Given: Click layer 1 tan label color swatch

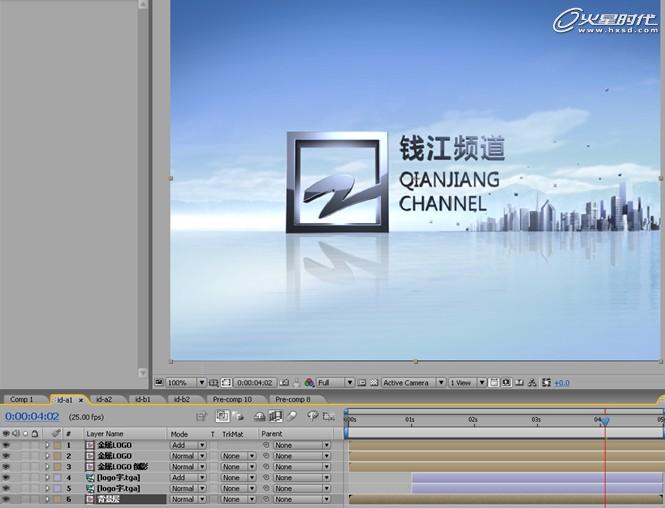Looking at the screenshot, I should (x=57, y=445).
